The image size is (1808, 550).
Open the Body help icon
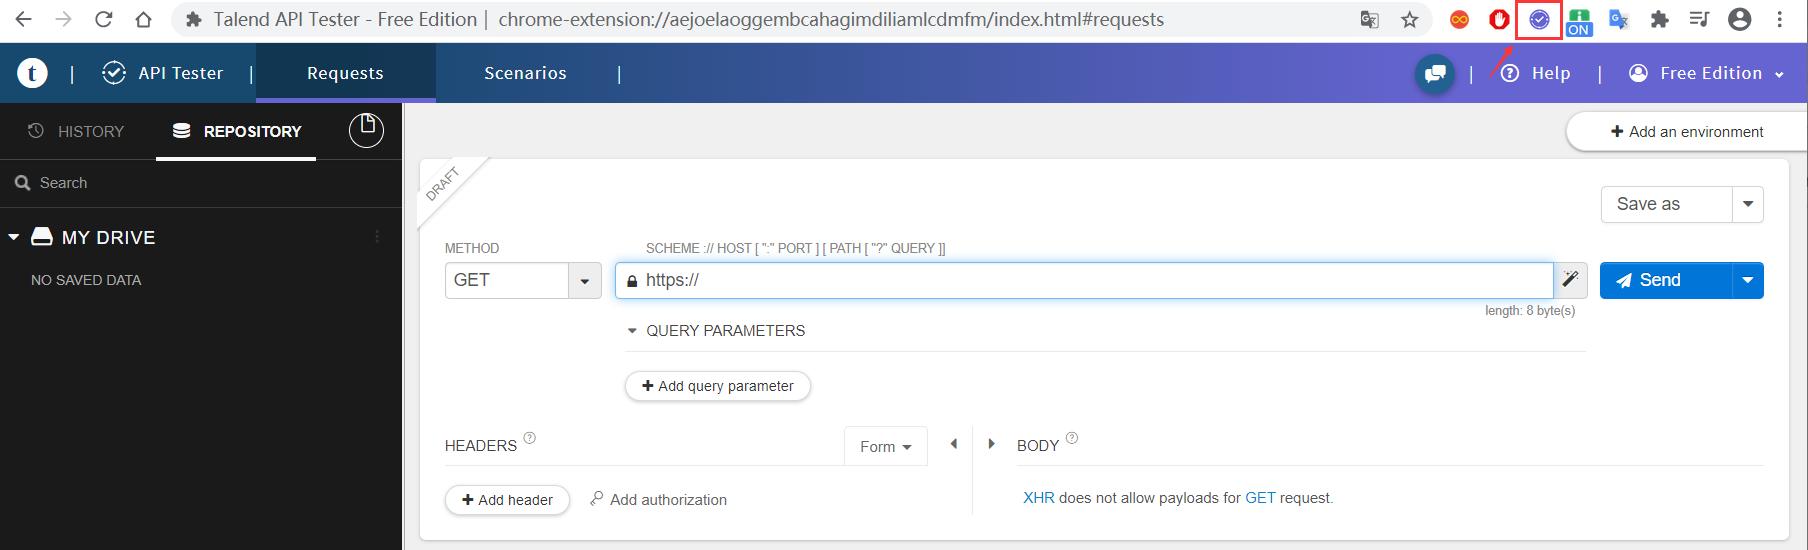(1072, 438)
